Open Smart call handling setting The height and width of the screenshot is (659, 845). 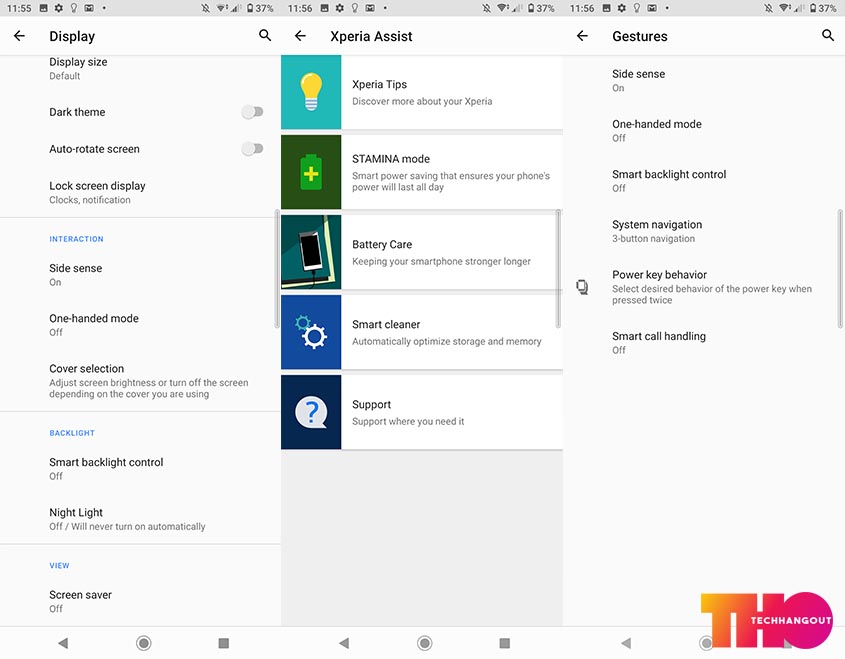coord(704,343)
